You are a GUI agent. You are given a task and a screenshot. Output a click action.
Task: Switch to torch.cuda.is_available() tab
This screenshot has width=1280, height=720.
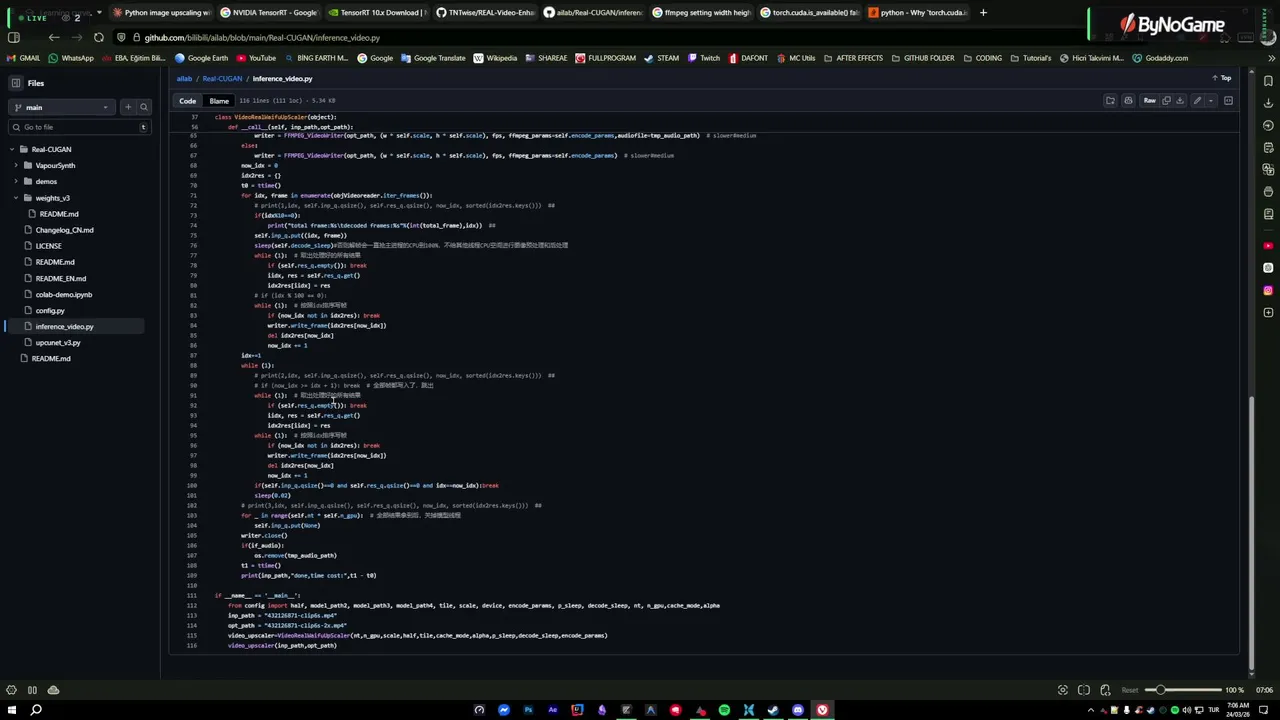pos(809,13)
